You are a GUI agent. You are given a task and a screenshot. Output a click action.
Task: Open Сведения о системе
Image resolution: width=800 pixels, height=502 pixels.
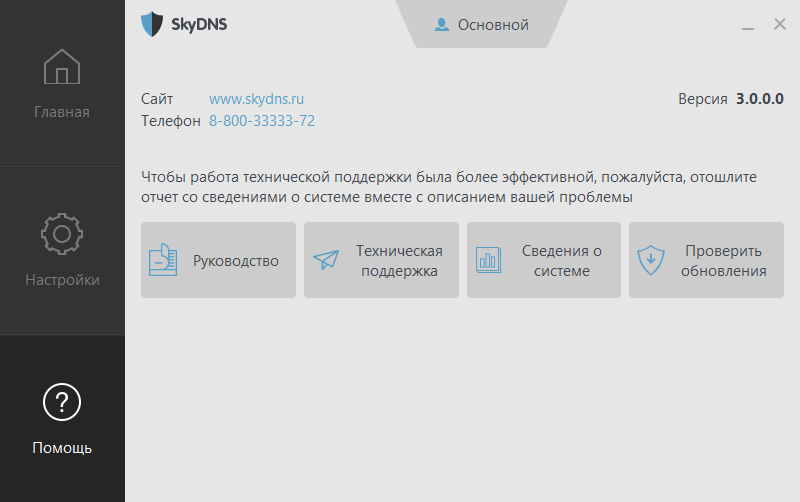(x=544, y=260)
